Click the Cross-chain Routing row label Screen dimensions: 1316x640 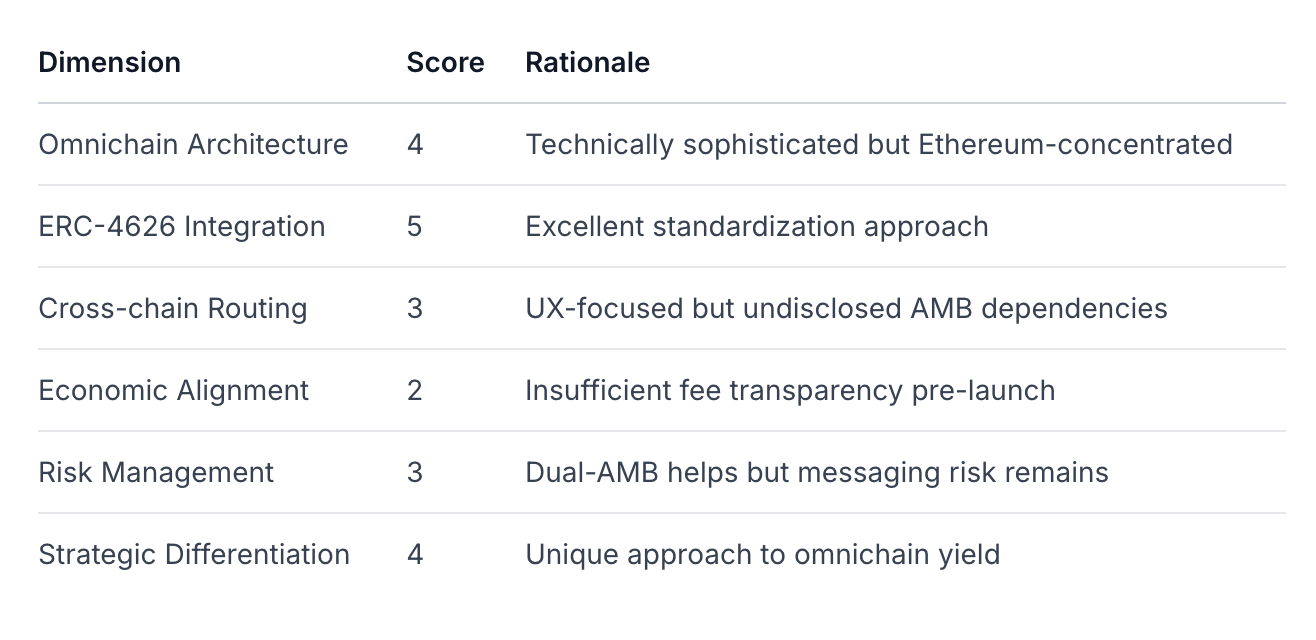click(x=172, y=308)
